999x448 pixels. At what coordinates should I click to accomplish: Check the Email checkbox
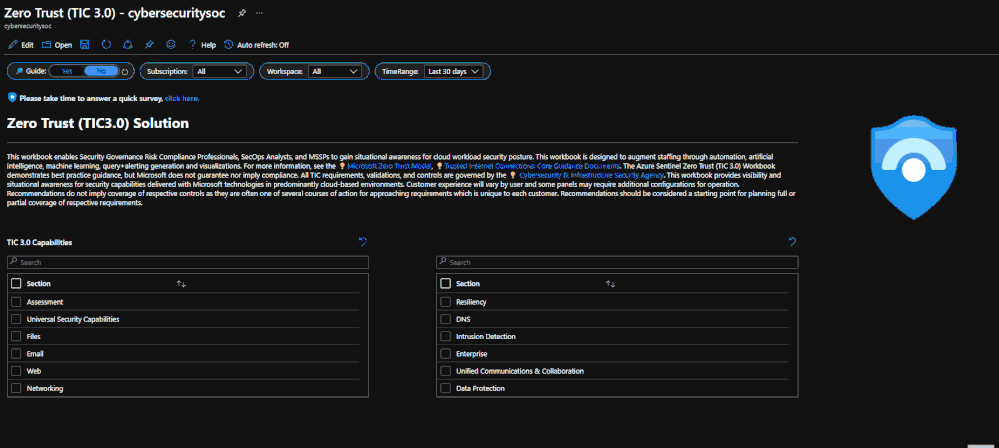tap(16, 354)
